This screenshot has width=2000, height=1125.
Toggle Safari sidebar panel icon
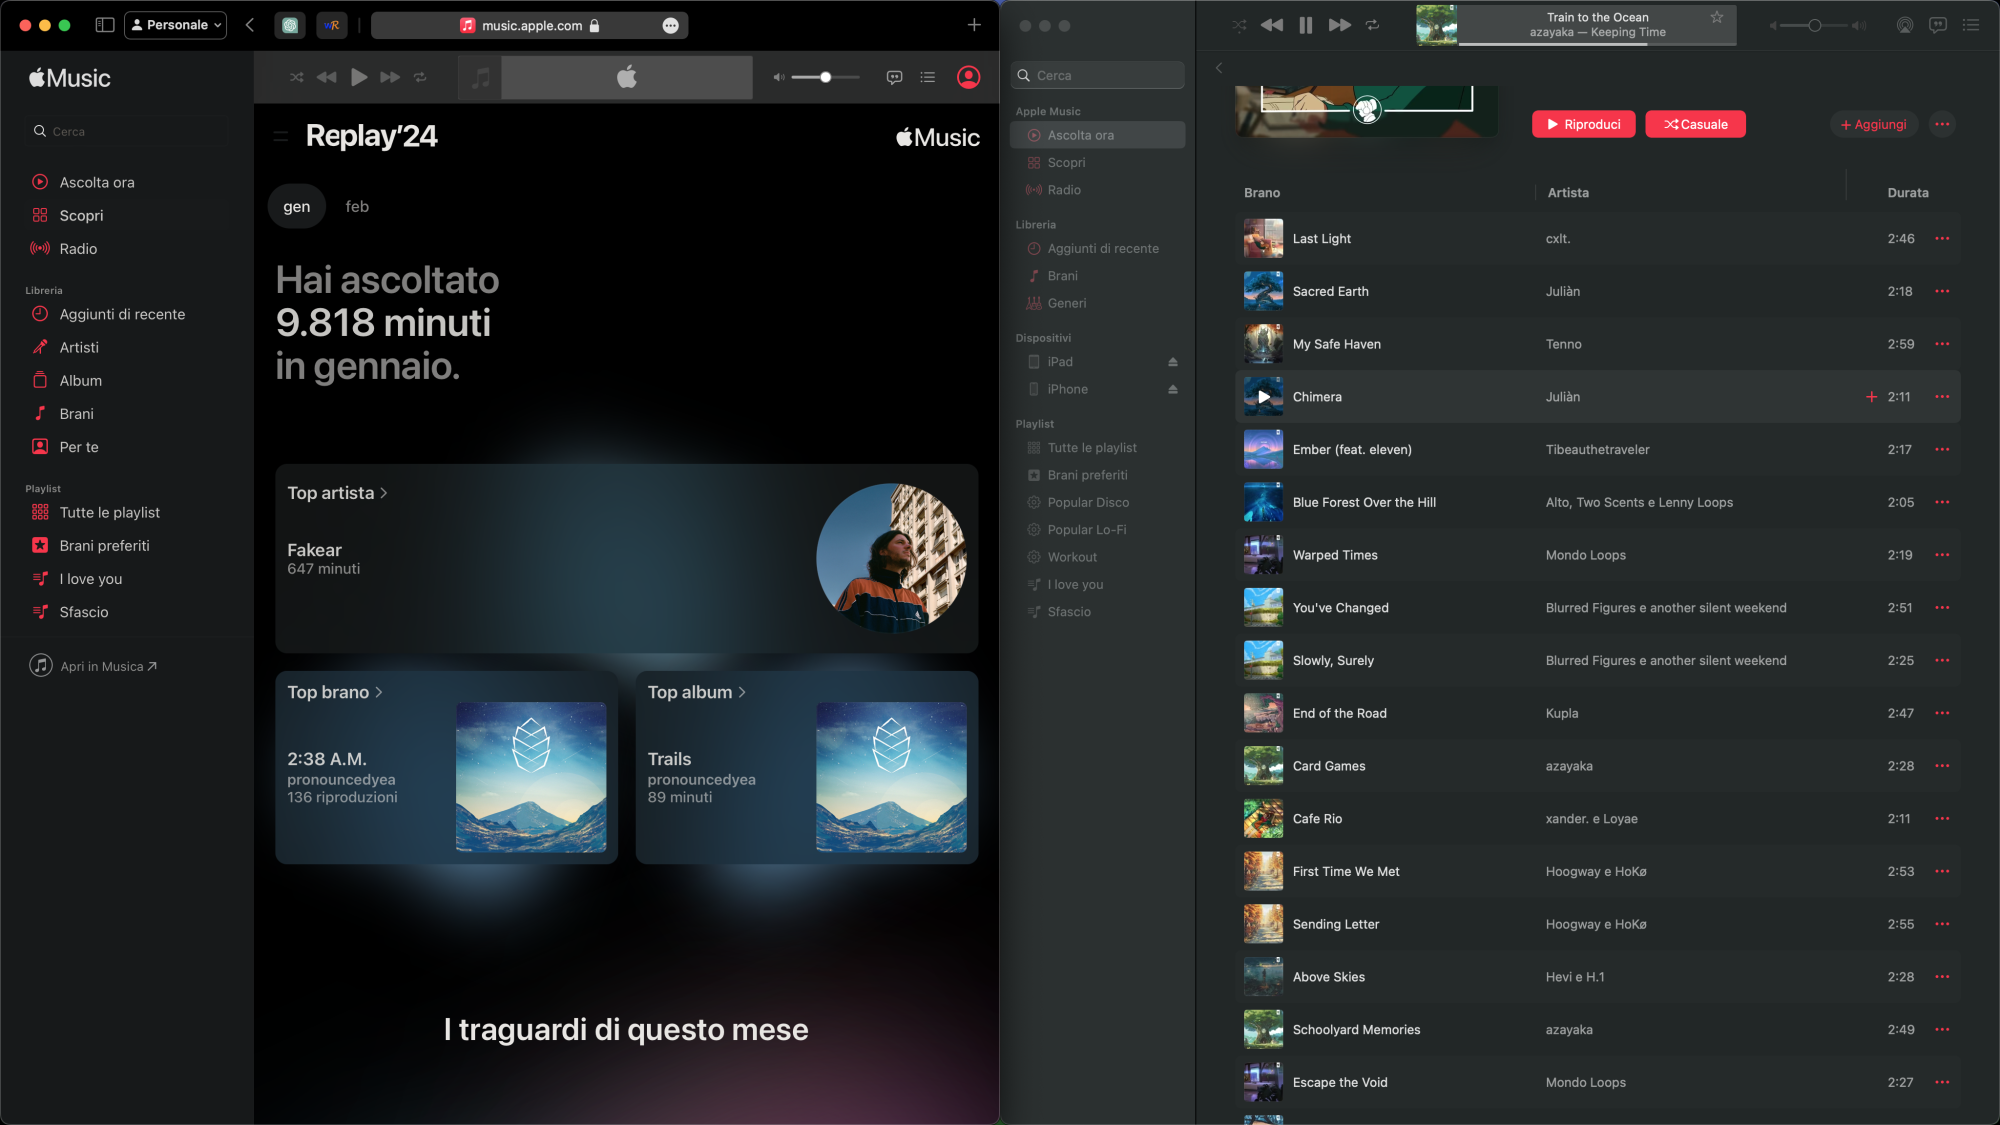pyautogui.click(x=104, y=25)
